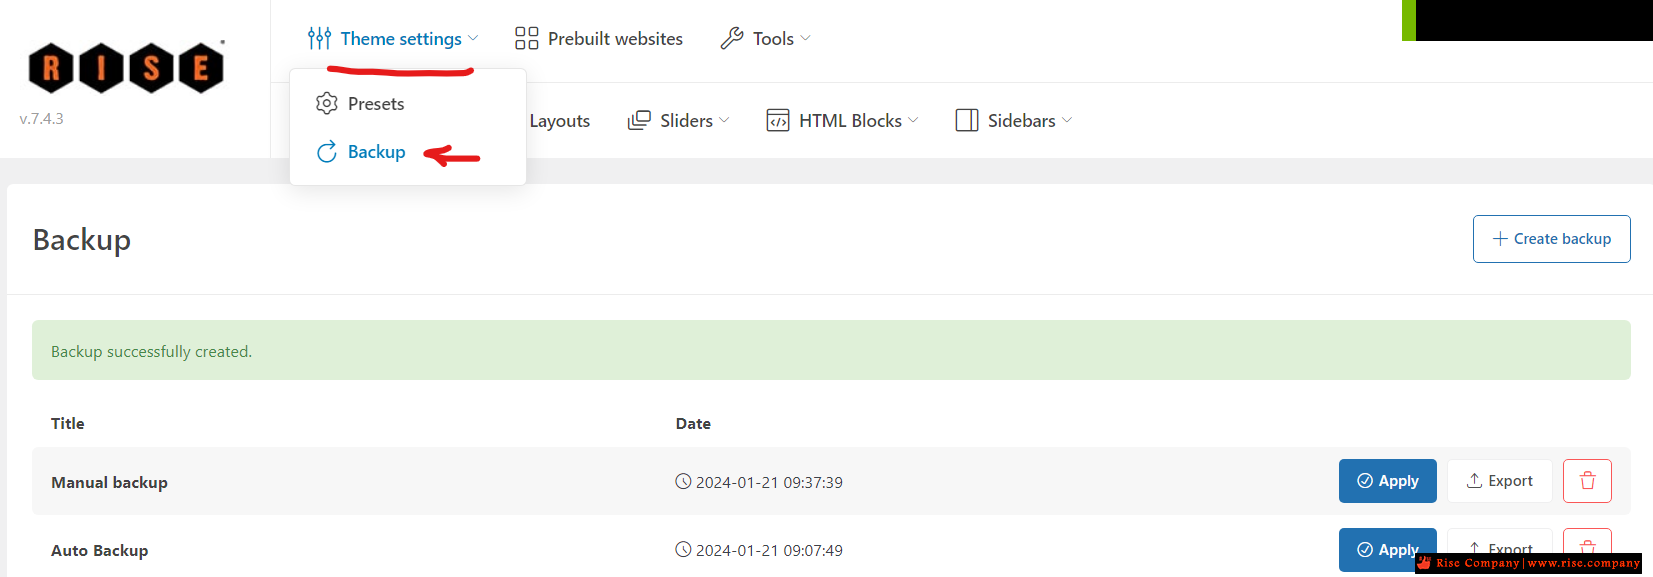Click the Backup refresh icon
This screenshot has width=1653, height=577.
[x=327, y=152]
